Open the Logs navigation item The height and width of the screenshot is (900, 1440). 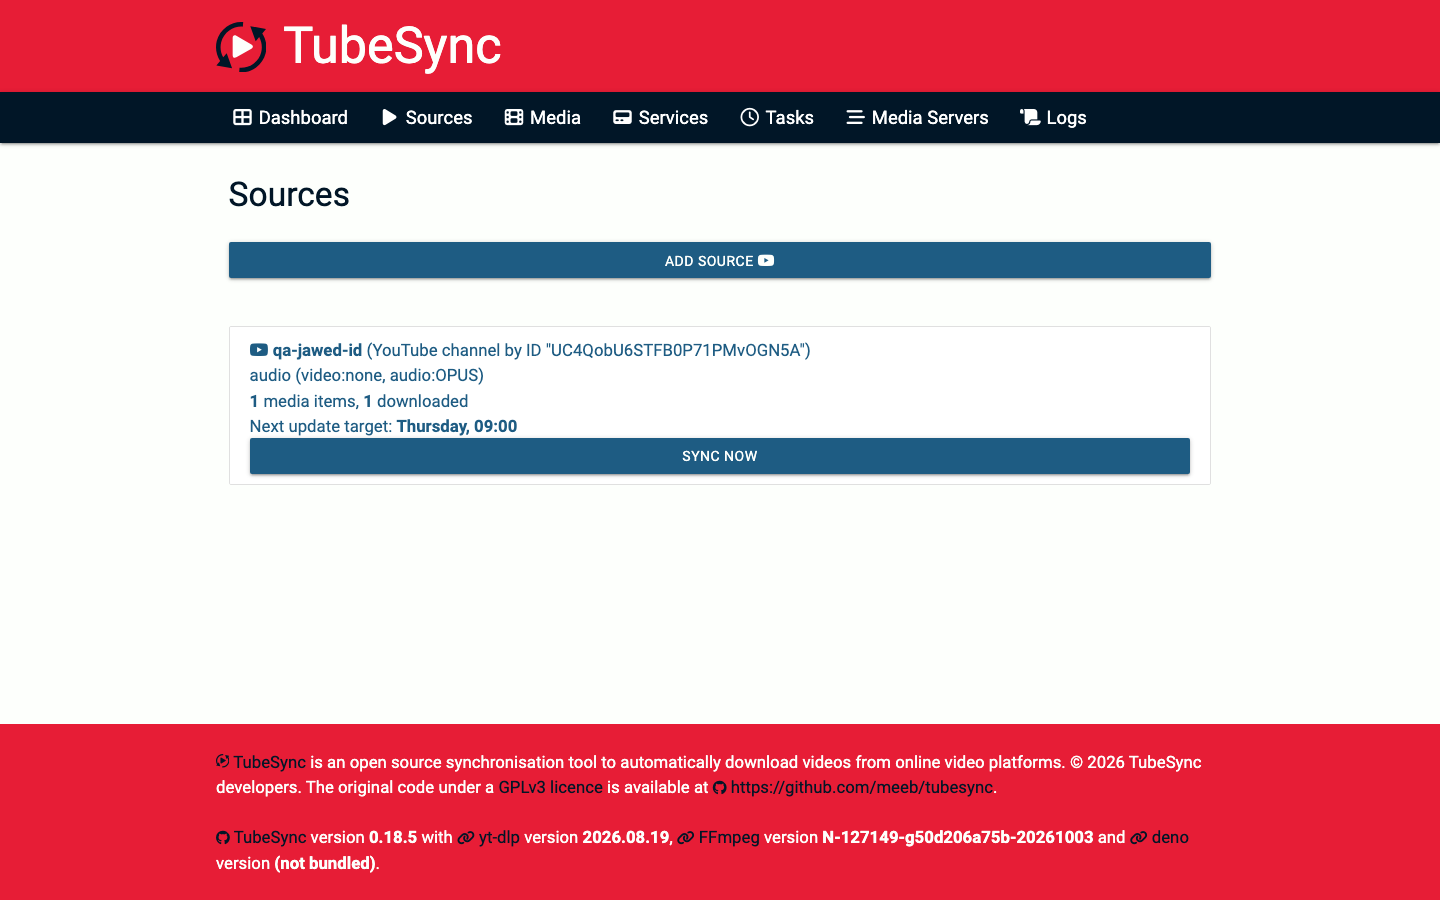click(x=1053, y=117)
